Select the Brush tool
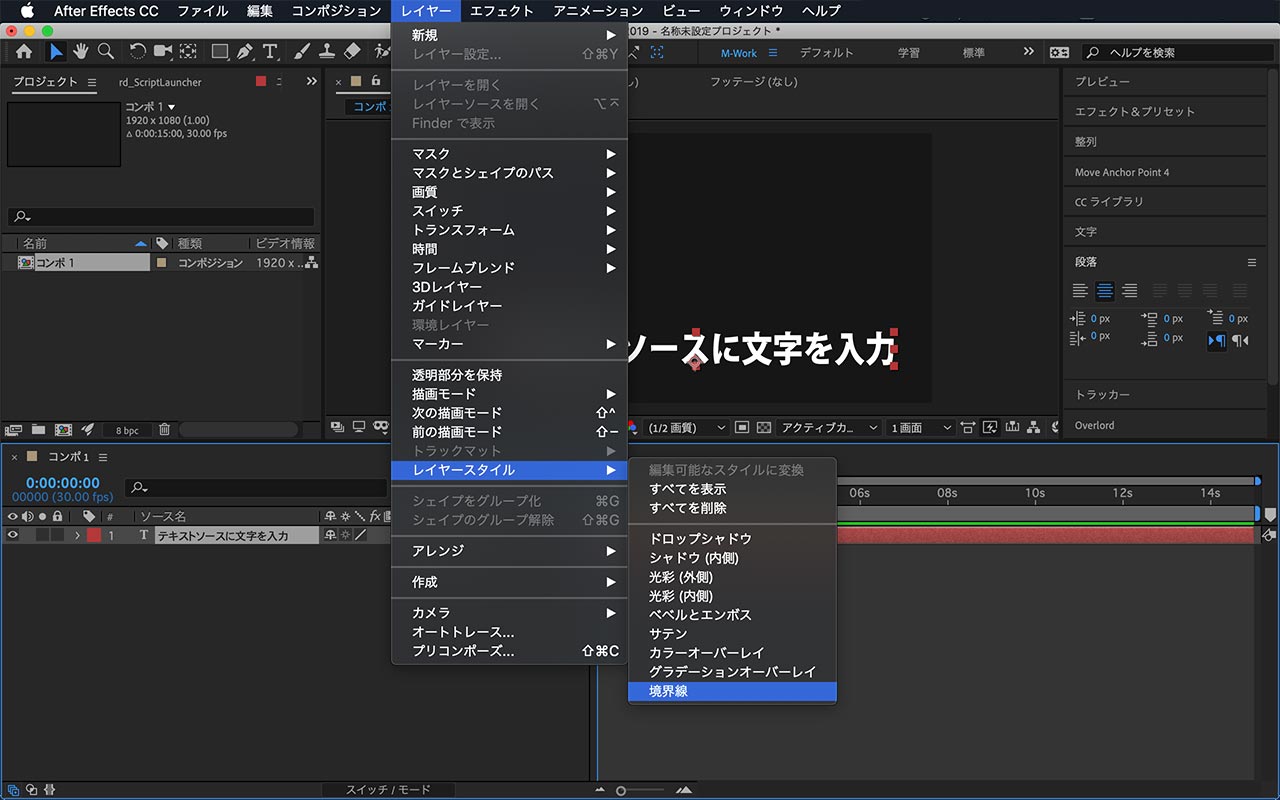 (302, 52)
